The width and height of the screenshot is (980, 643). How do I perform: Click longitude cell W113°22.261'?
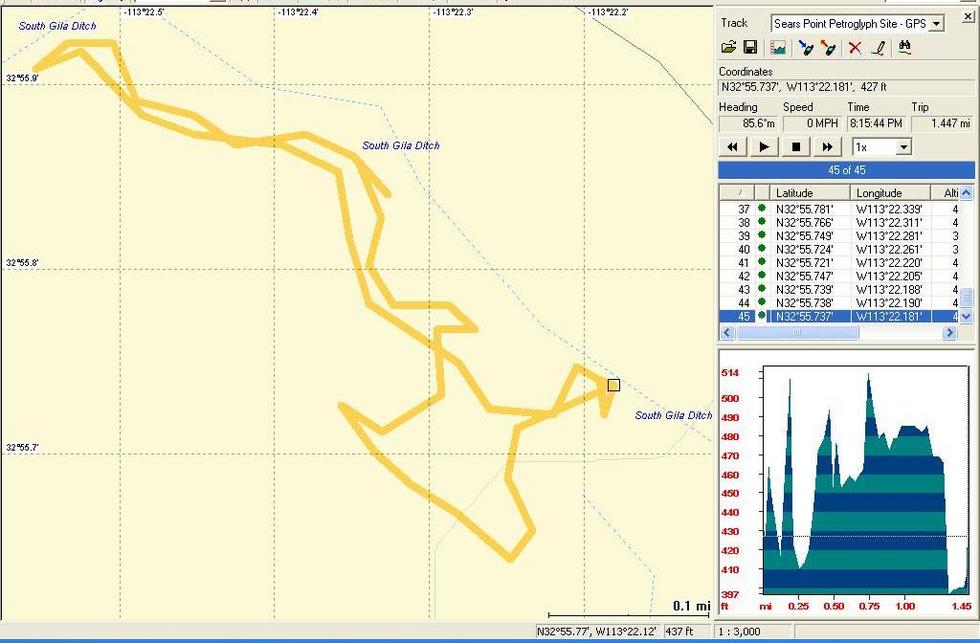[x=889, y=249]
